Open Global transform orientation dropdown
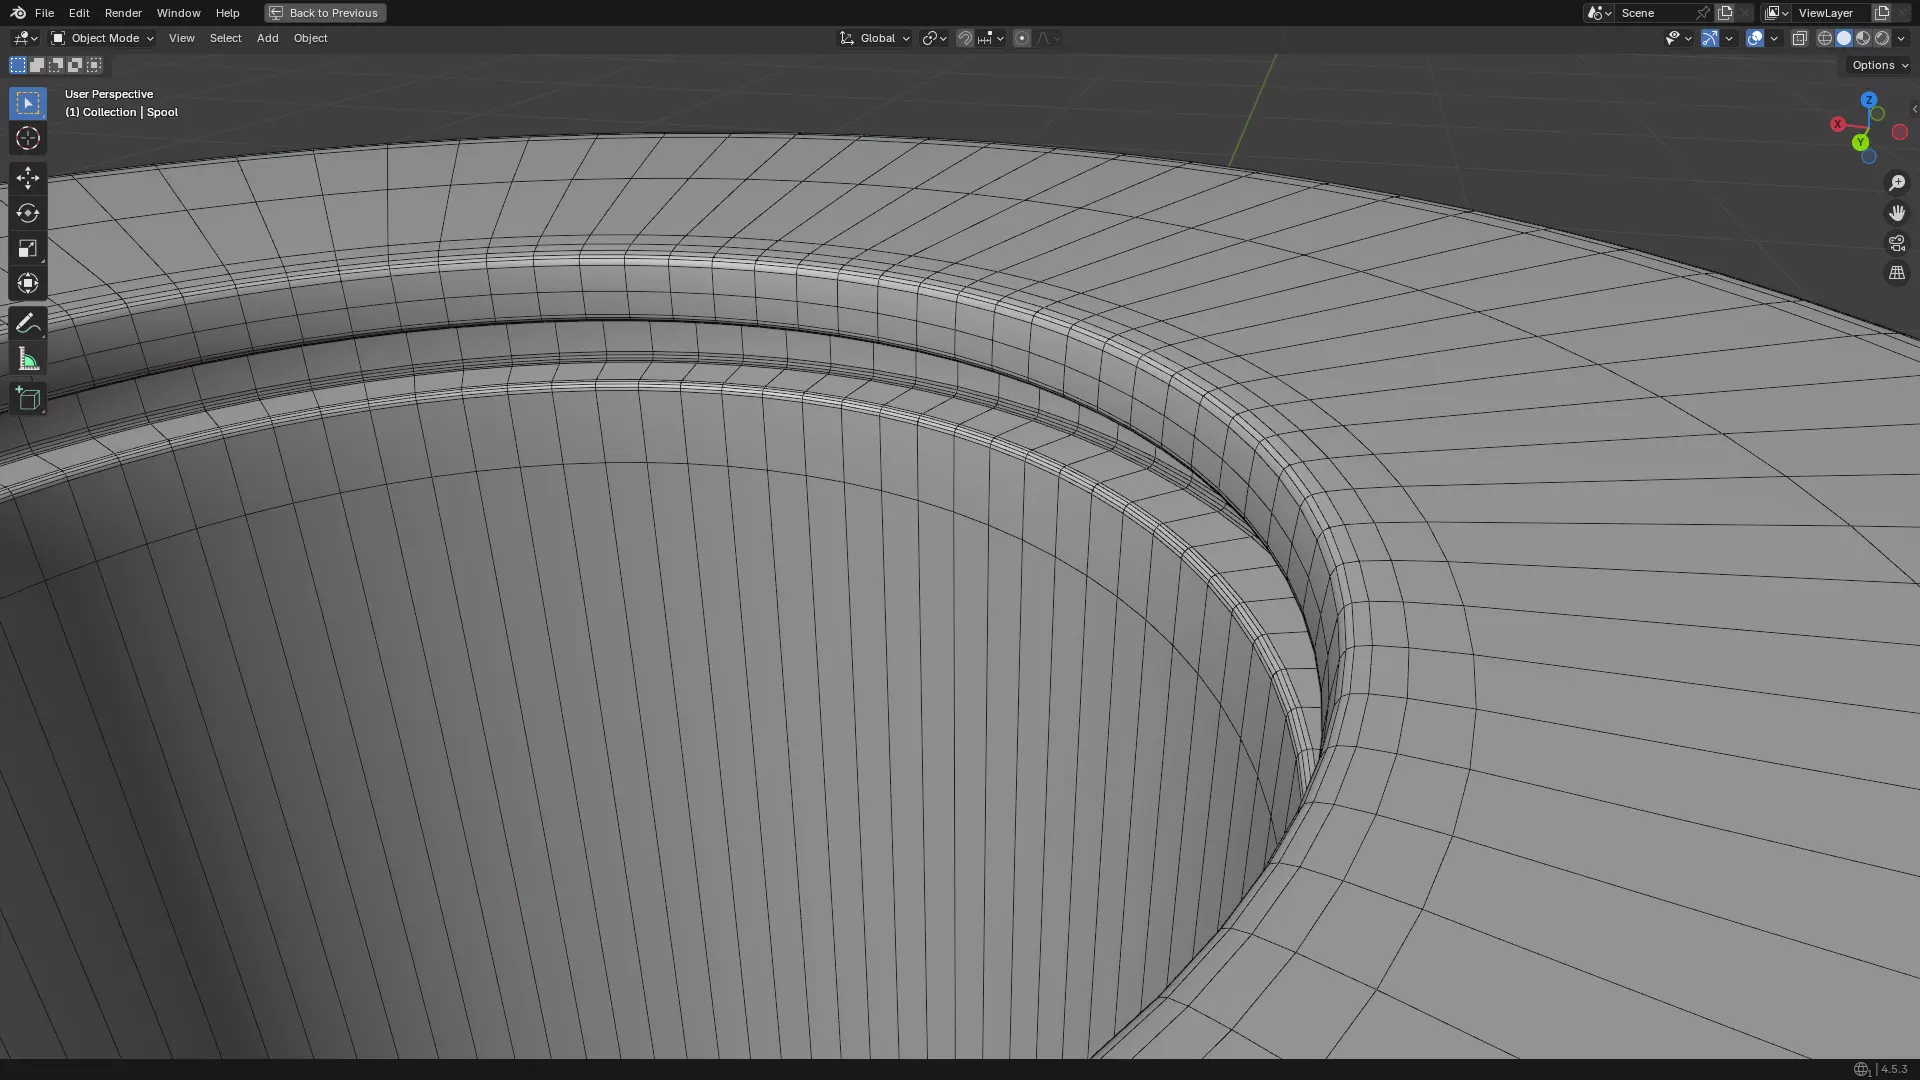Image resolution: width=1920 pixels, height=1080 pixels. (874, 38)
